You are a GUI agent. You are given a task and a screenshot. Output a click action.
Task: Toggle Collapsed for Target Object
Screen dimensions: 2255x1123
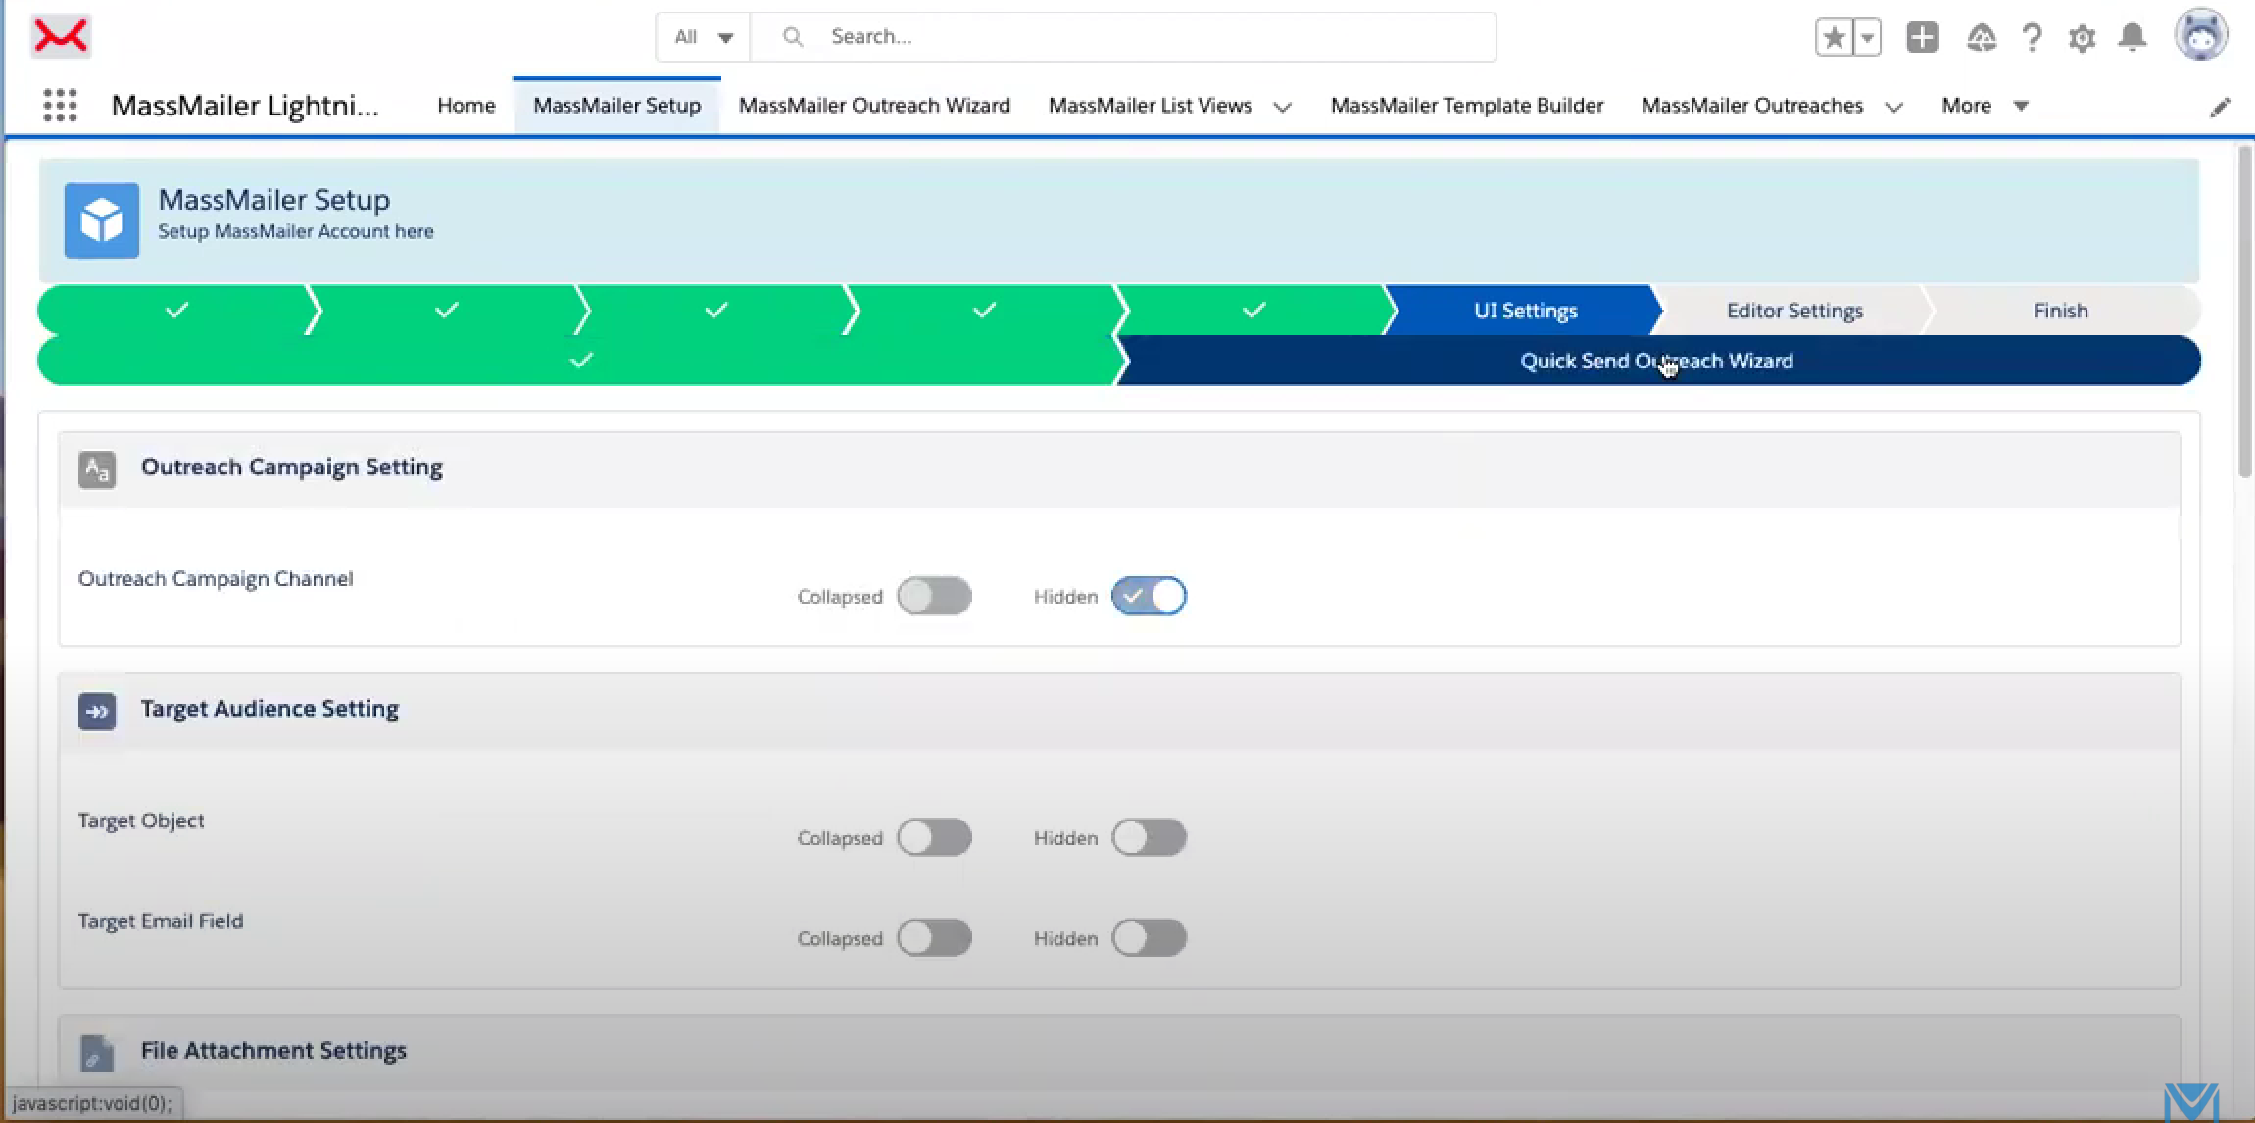pos(934,837)
